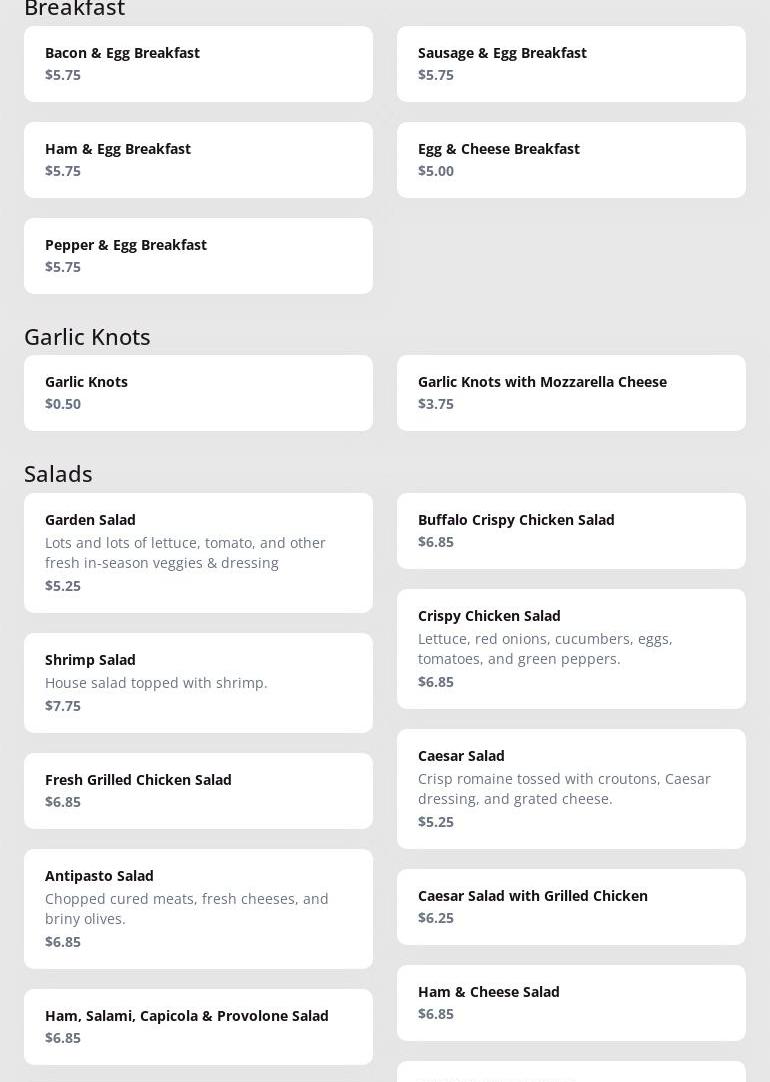Open the Caesar Salad item

tap(571, 788)
